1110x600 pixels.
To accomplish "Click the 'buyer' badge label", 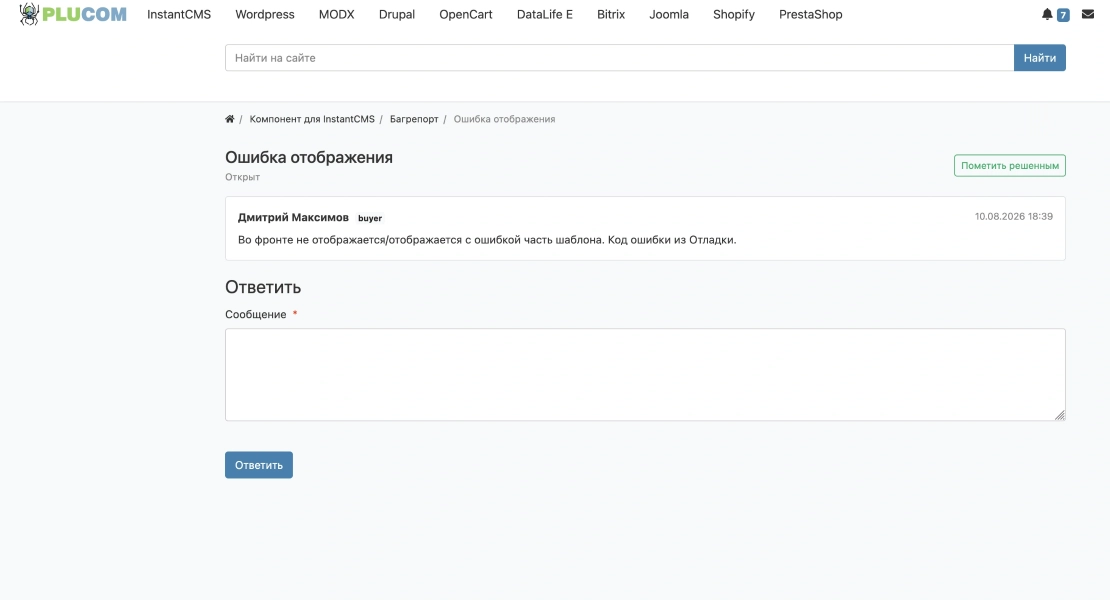I will pos(370,218).
